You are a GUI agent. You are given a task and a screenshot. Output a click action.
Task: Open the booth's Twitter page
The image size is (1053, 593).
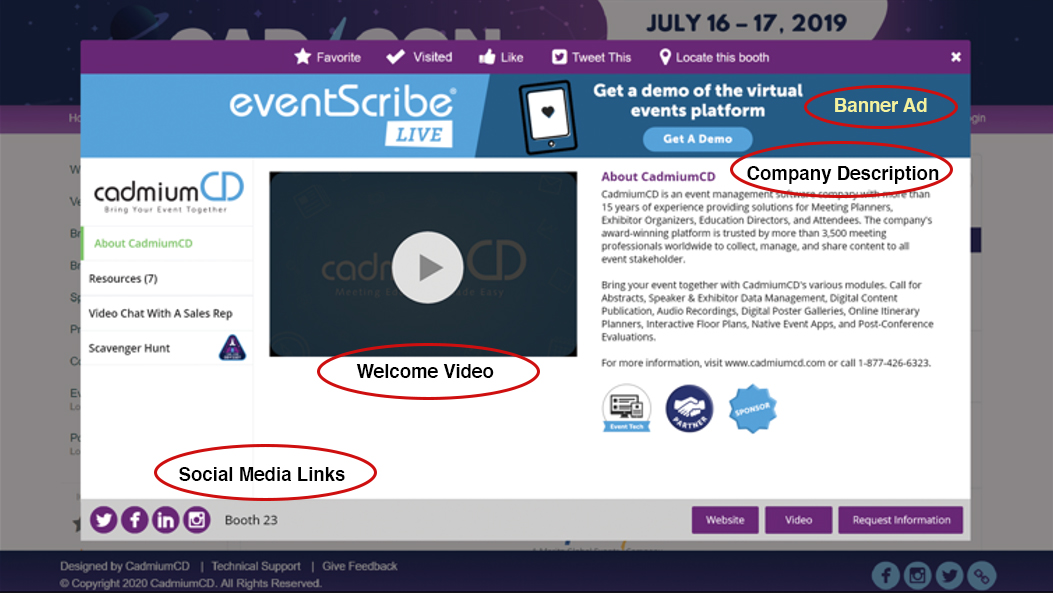click(x=103, y=520)
